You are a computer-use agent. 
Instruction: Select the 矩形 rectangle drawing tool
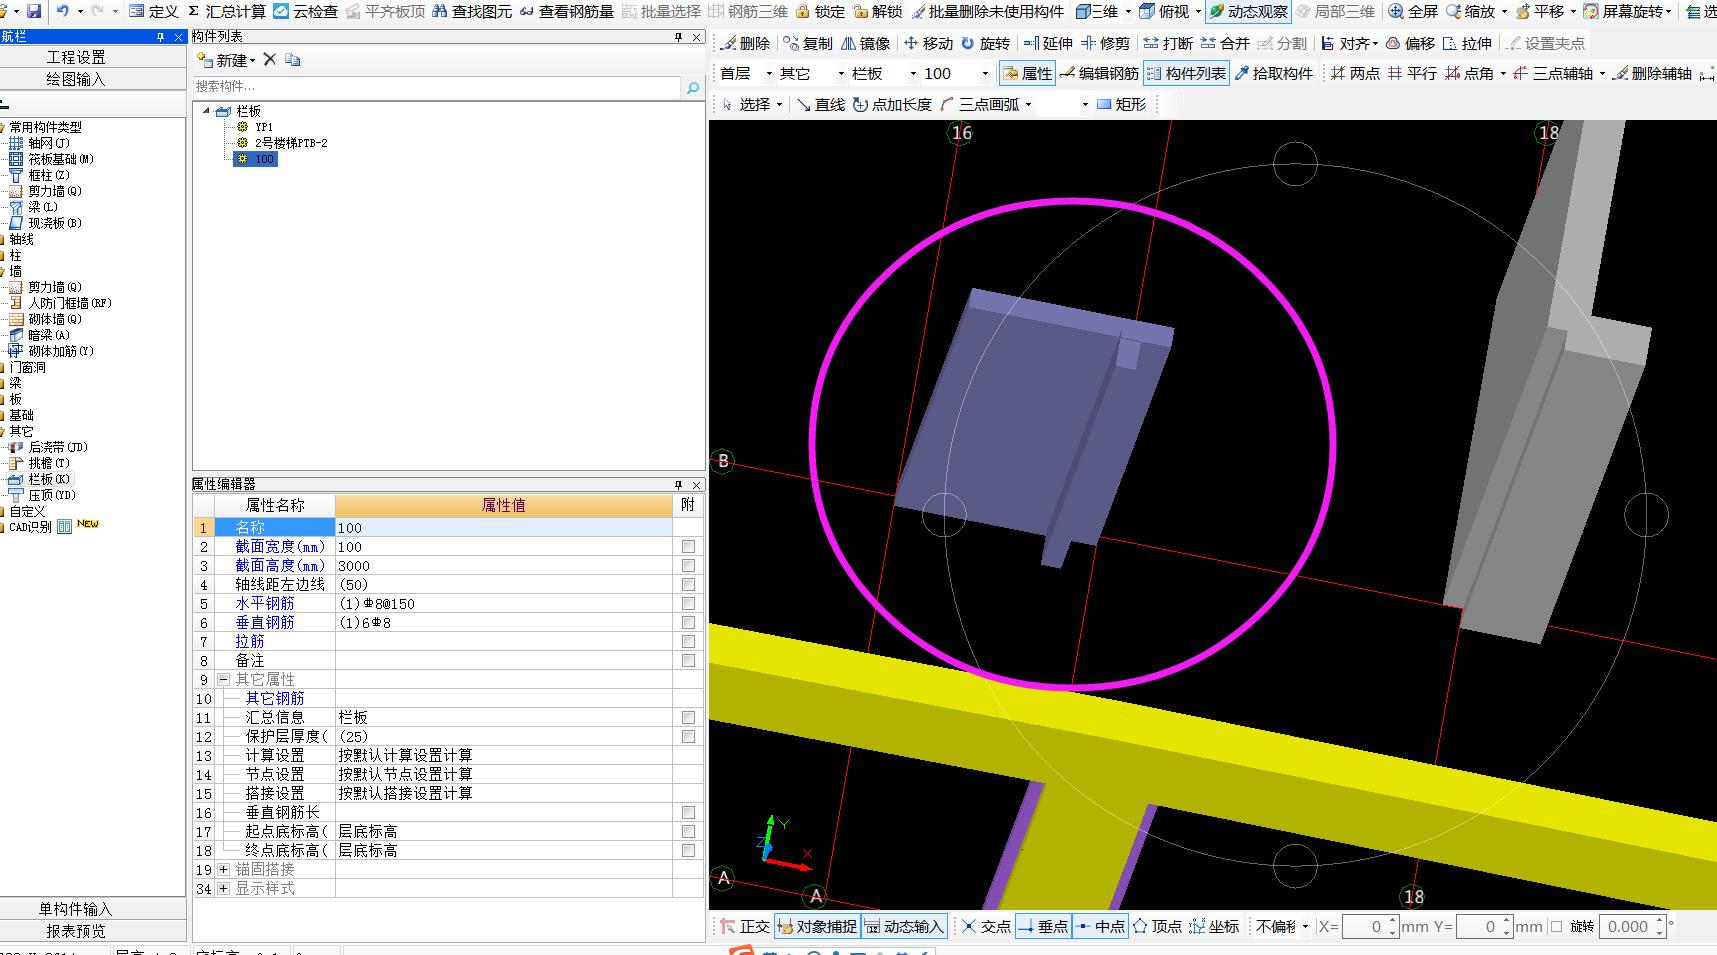[x=1122, y=104]
